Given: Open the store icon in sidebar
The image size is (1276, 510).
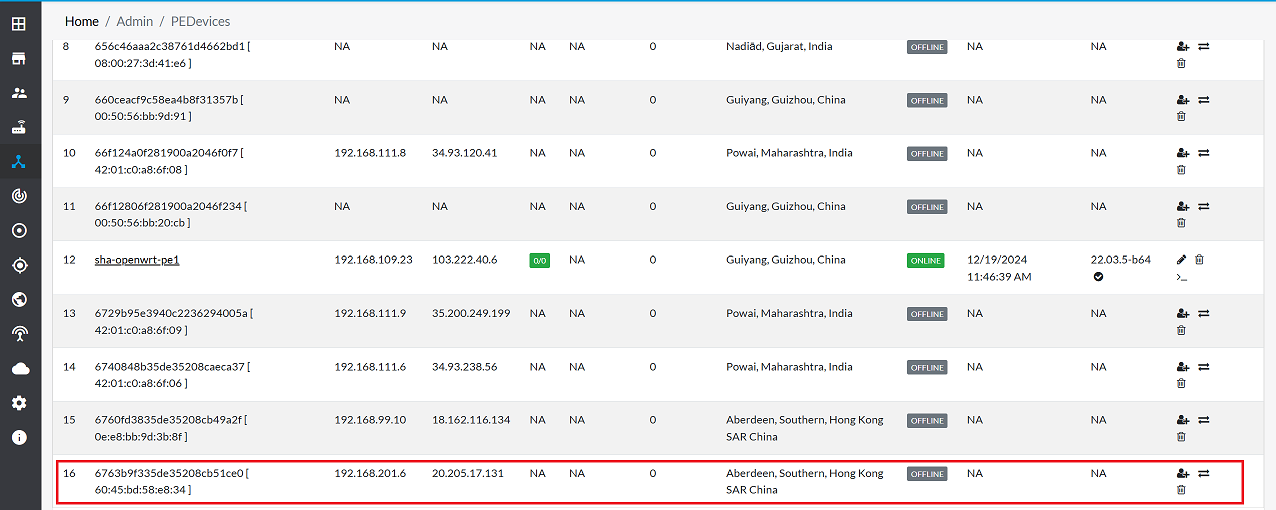Looking at the screenshot, I should pos(19,58).
